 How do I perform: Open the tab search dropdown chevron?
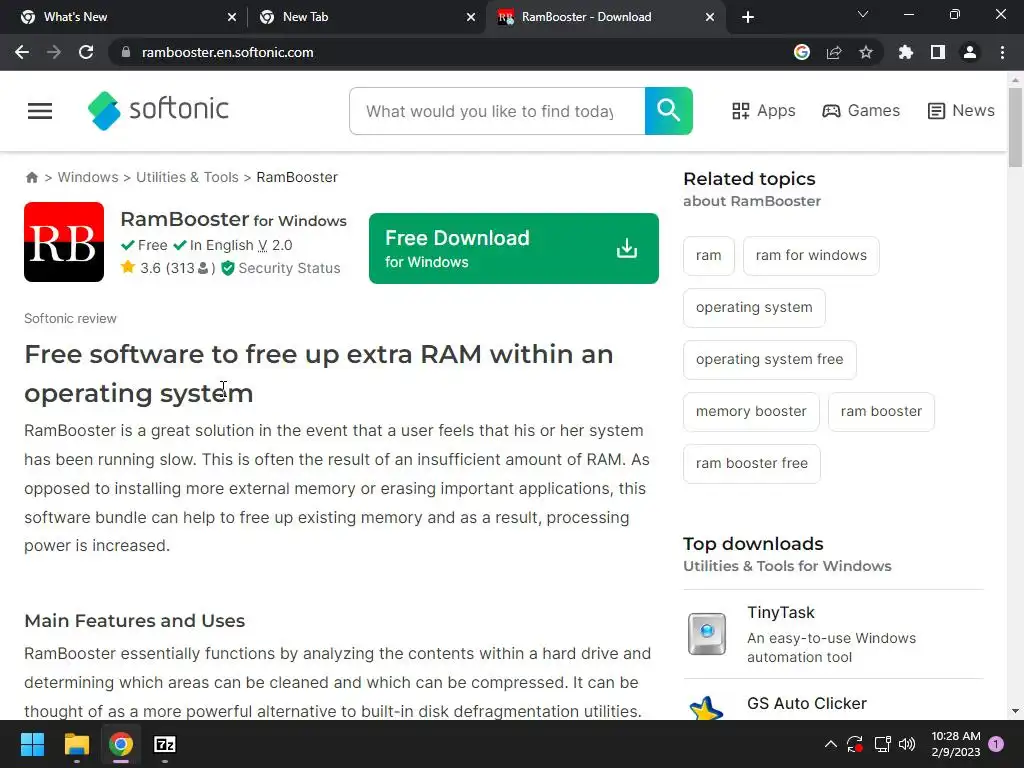click(x=863, y=14)
